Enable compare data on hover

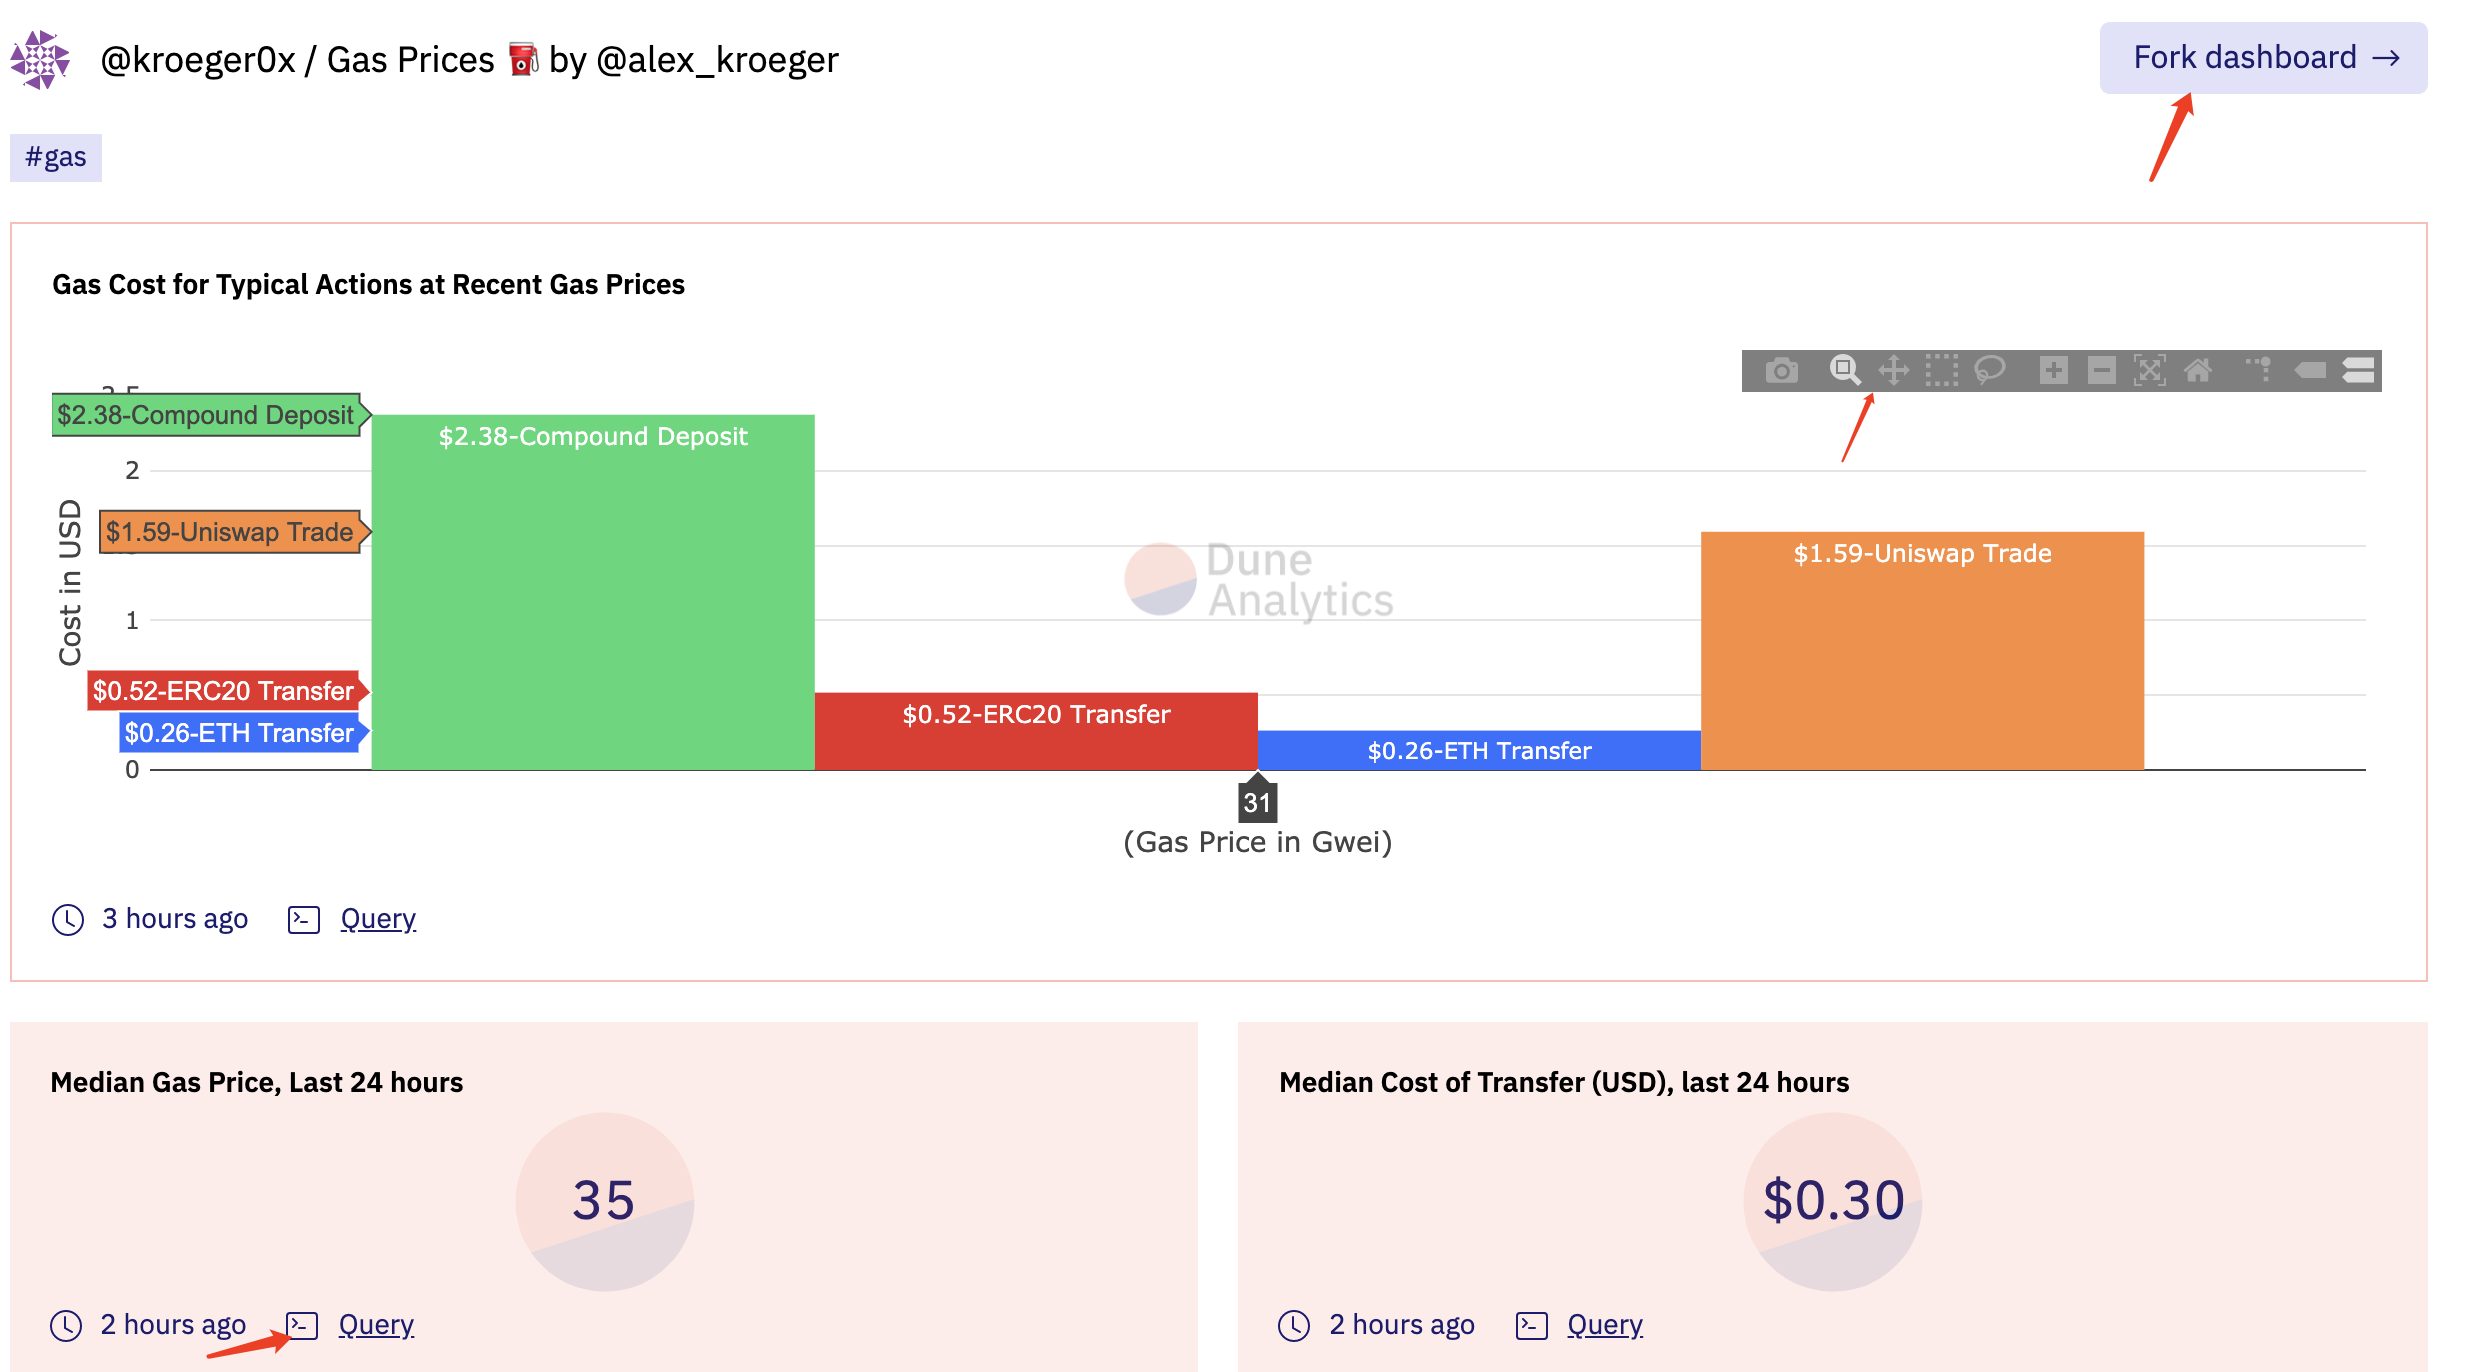2358,371
